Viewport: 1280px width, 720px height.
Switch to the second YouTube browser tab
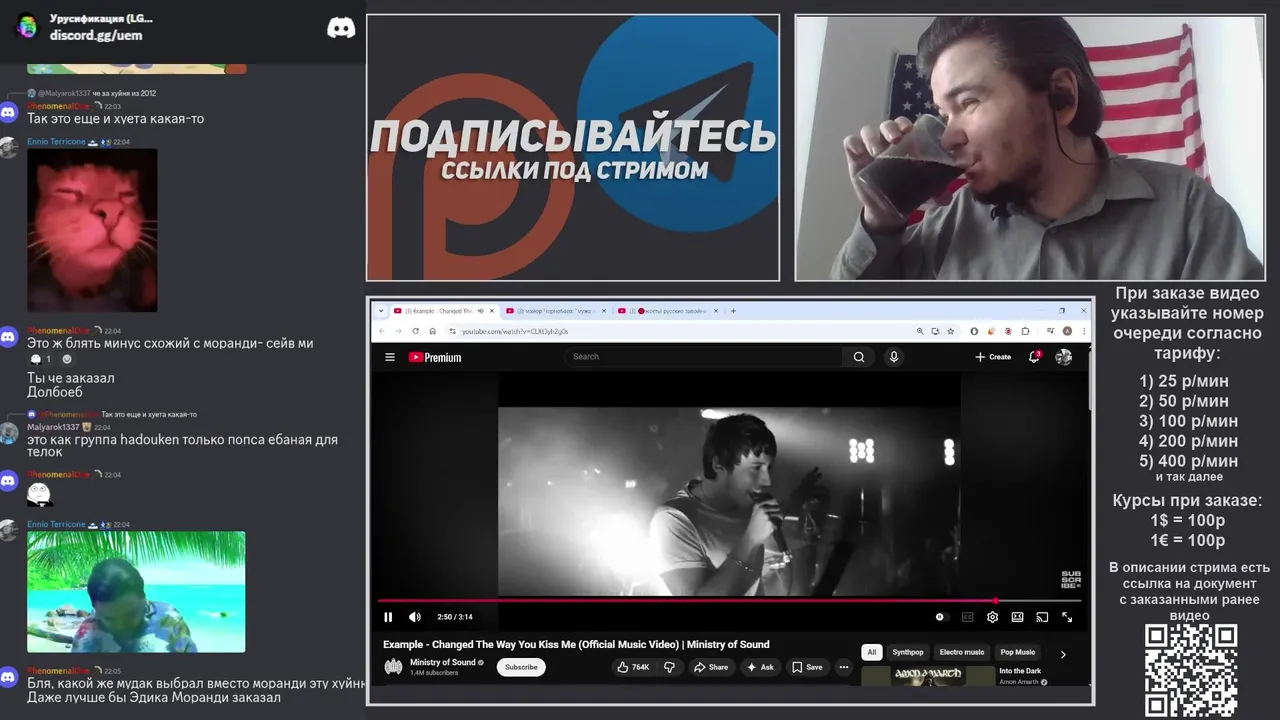tap(556, 311)
